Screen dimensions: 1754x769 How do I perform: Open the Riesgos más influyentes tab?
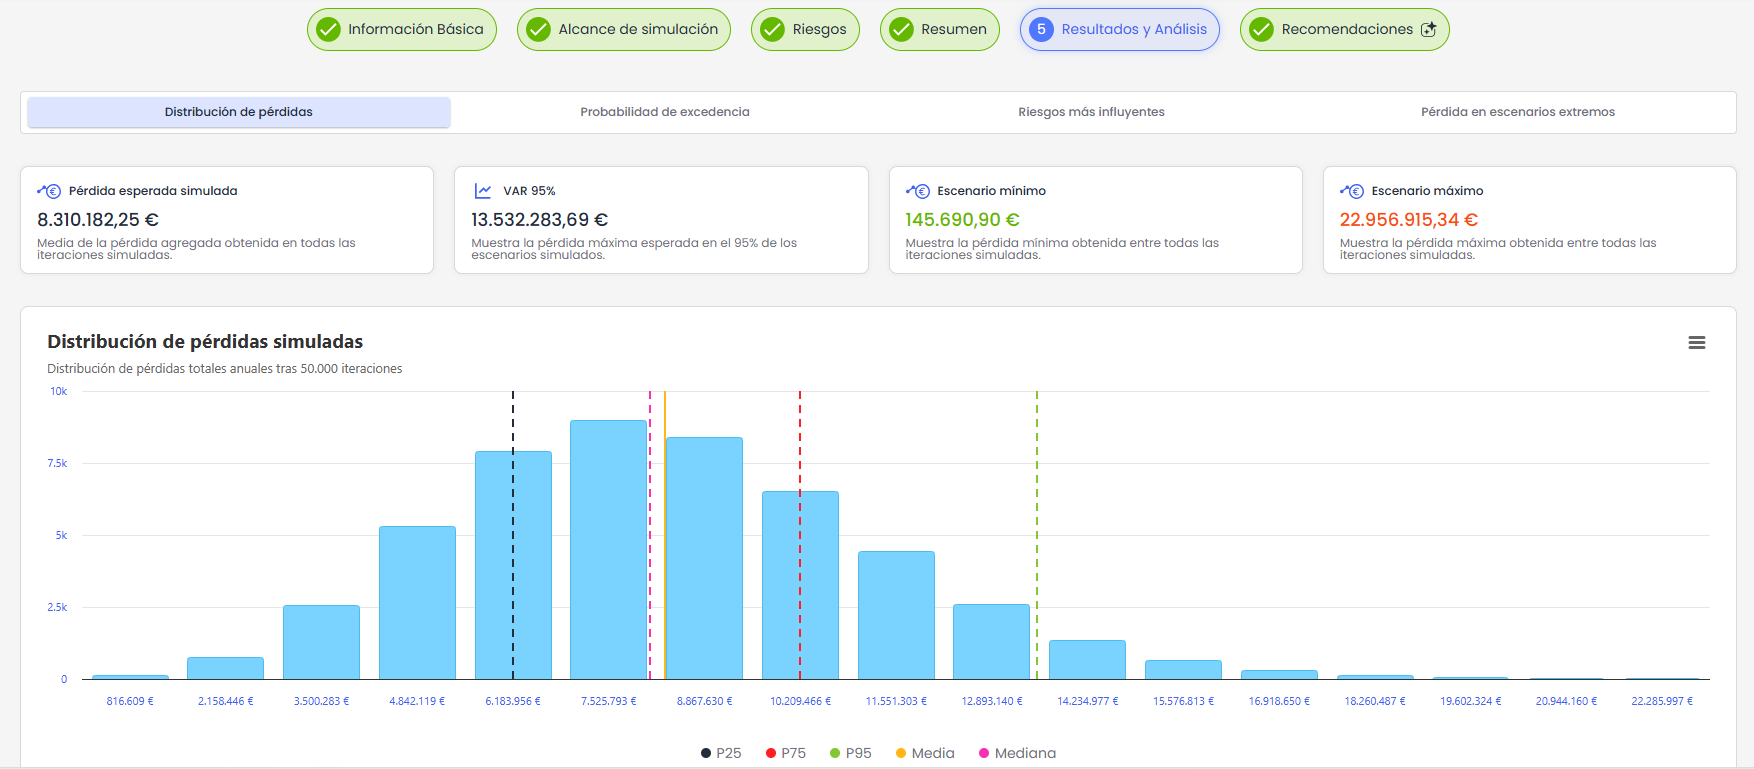[x=1091, y=112]
